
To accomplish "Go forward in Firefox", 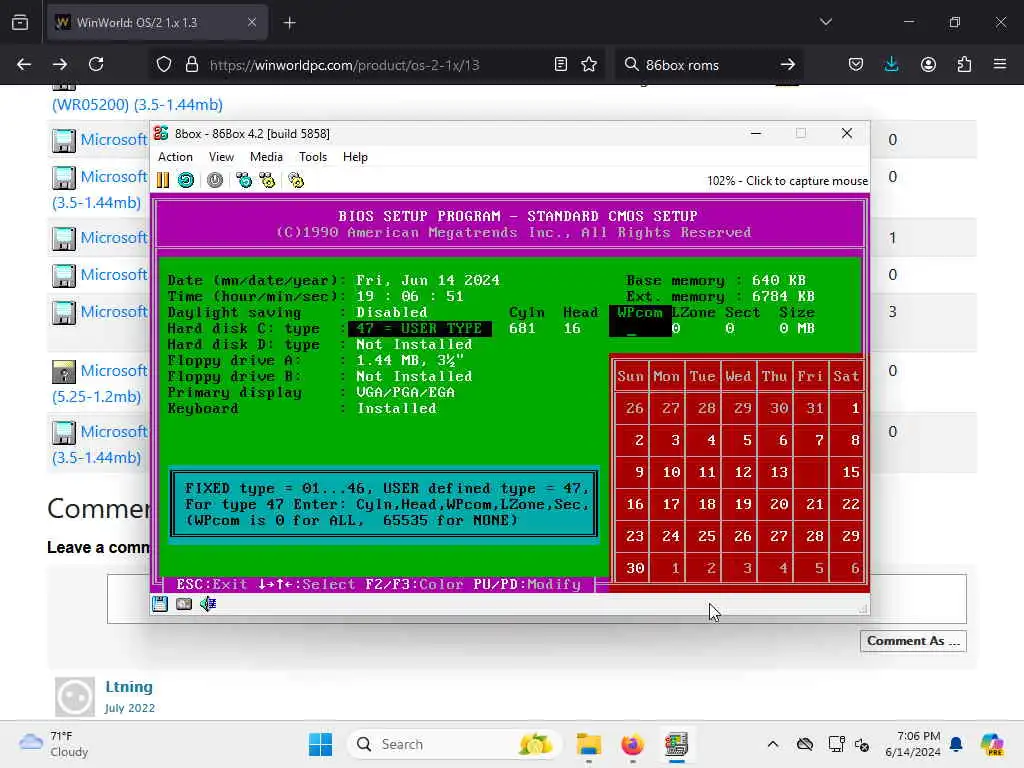I will pyautogui.click(x=59, y=64).
